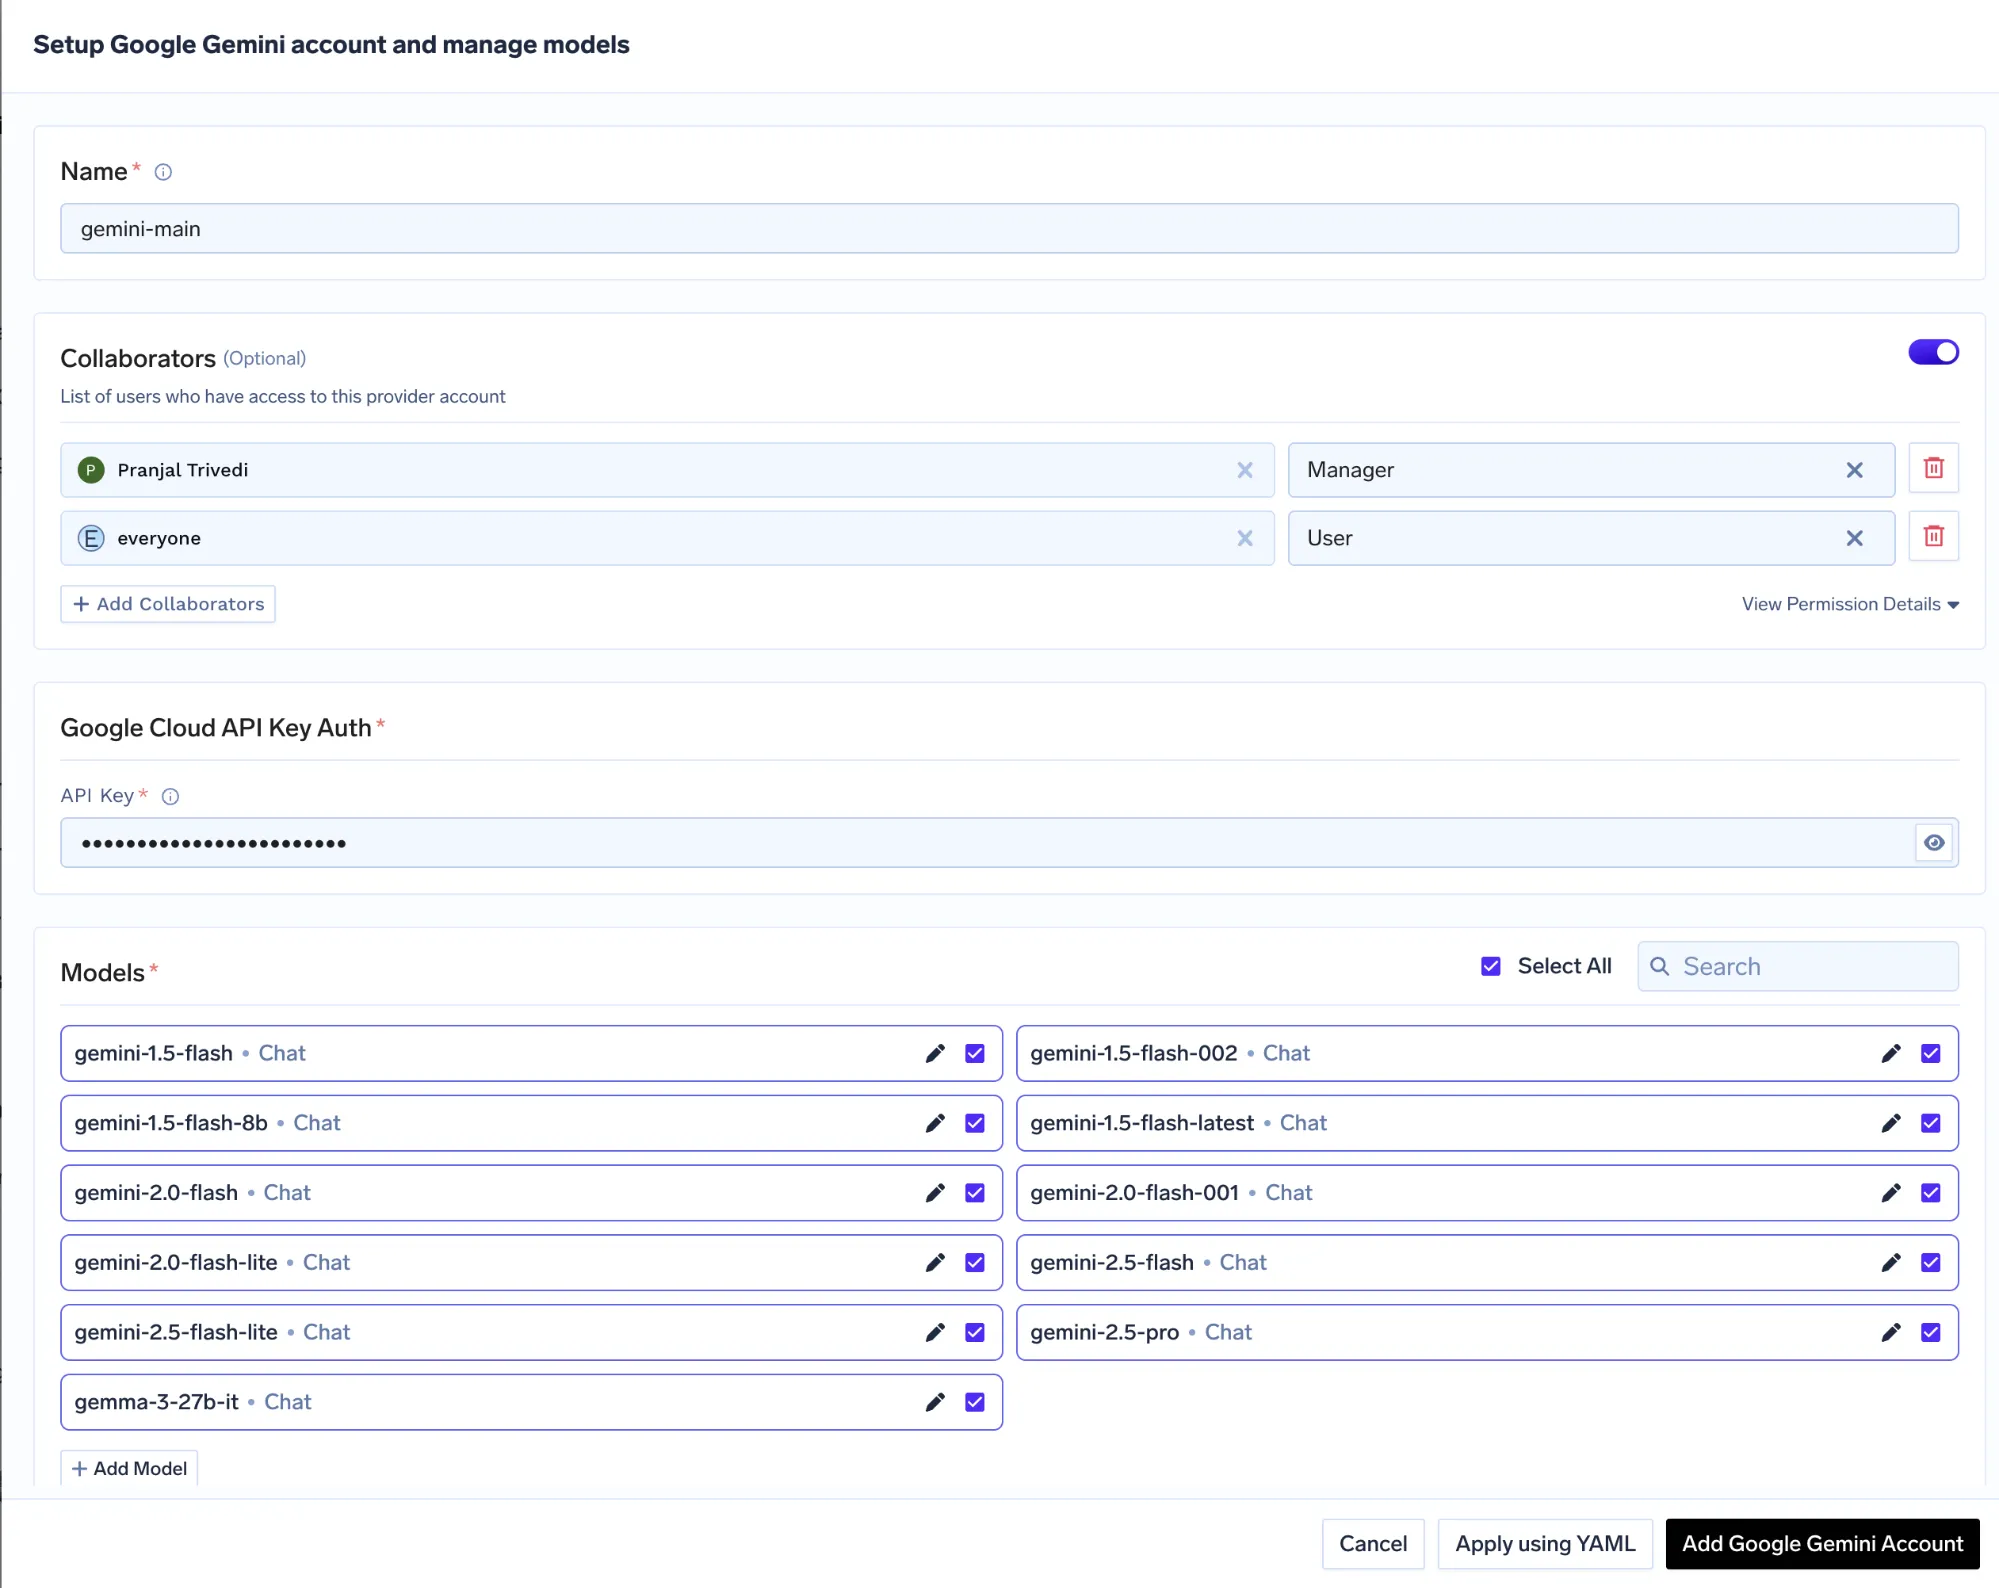Clear the Pranjal Trivedi user selection

click(1245, 470)
